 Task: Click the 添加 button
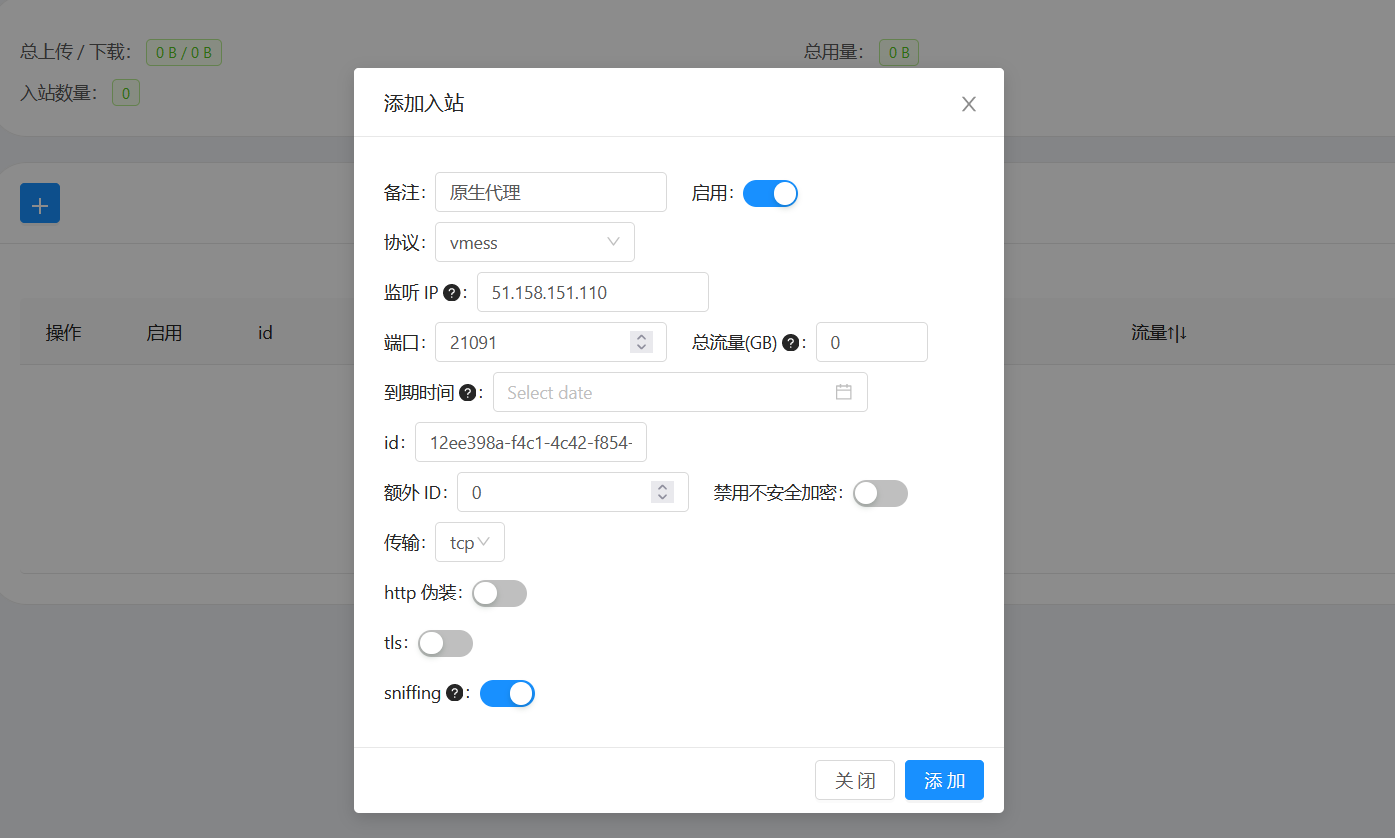(944, 780)
